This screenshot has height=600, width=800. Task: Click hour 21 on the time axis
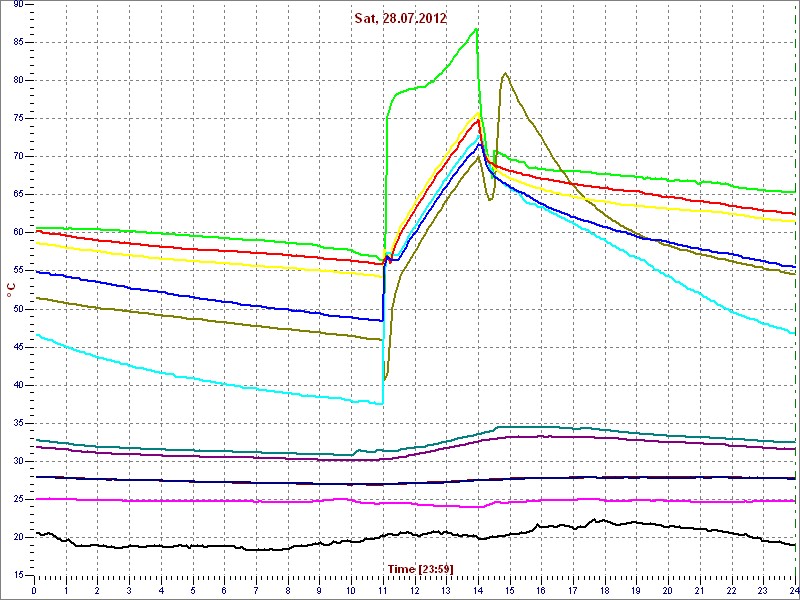700,589
